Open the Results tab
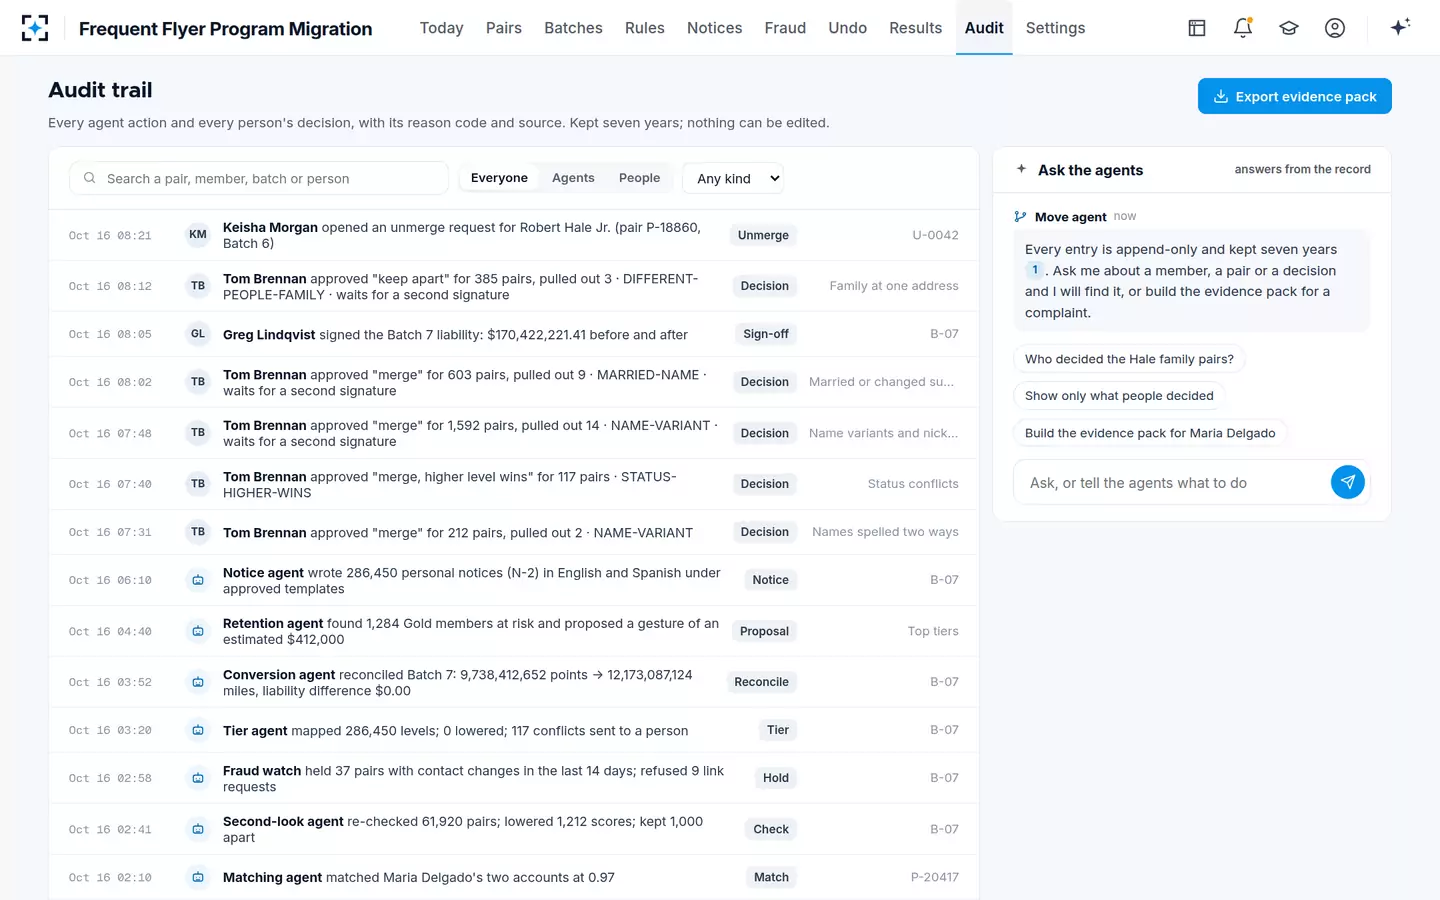Image resolution: width=1440 pixels, height=900 pixels. tap(915, 28)
